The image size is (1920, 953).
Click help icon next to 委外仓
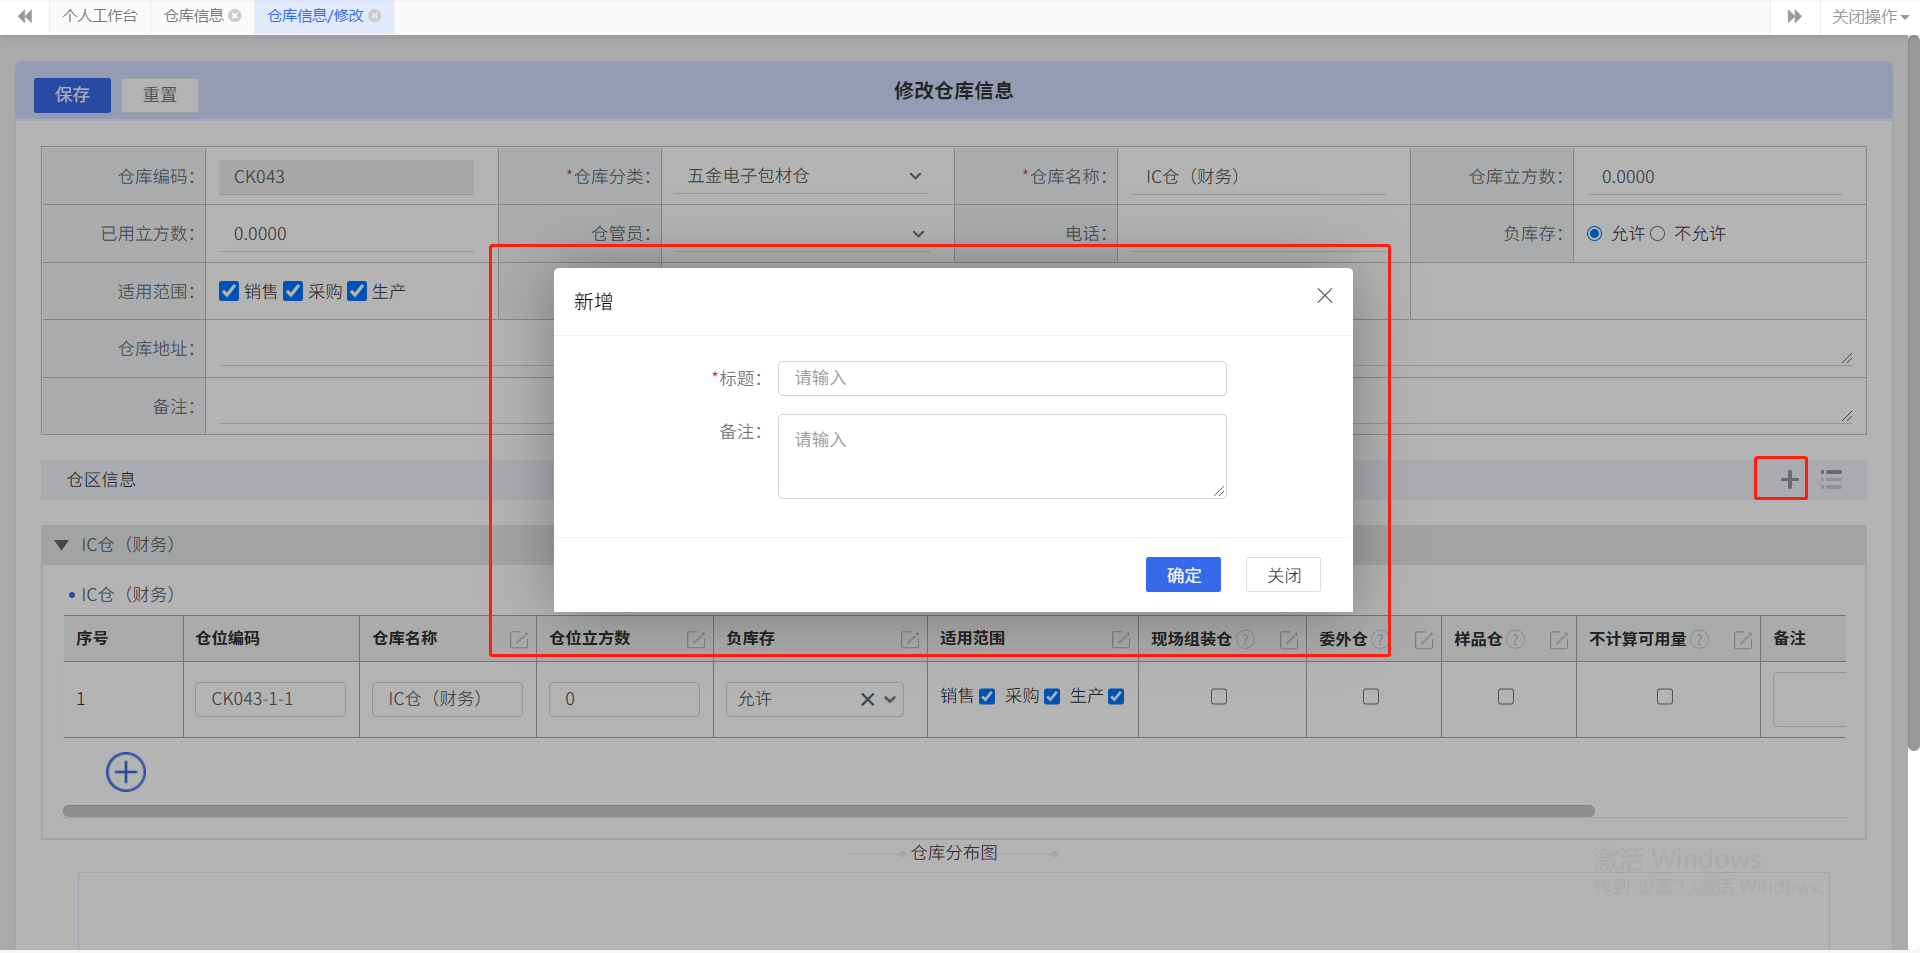point(1379,639)
